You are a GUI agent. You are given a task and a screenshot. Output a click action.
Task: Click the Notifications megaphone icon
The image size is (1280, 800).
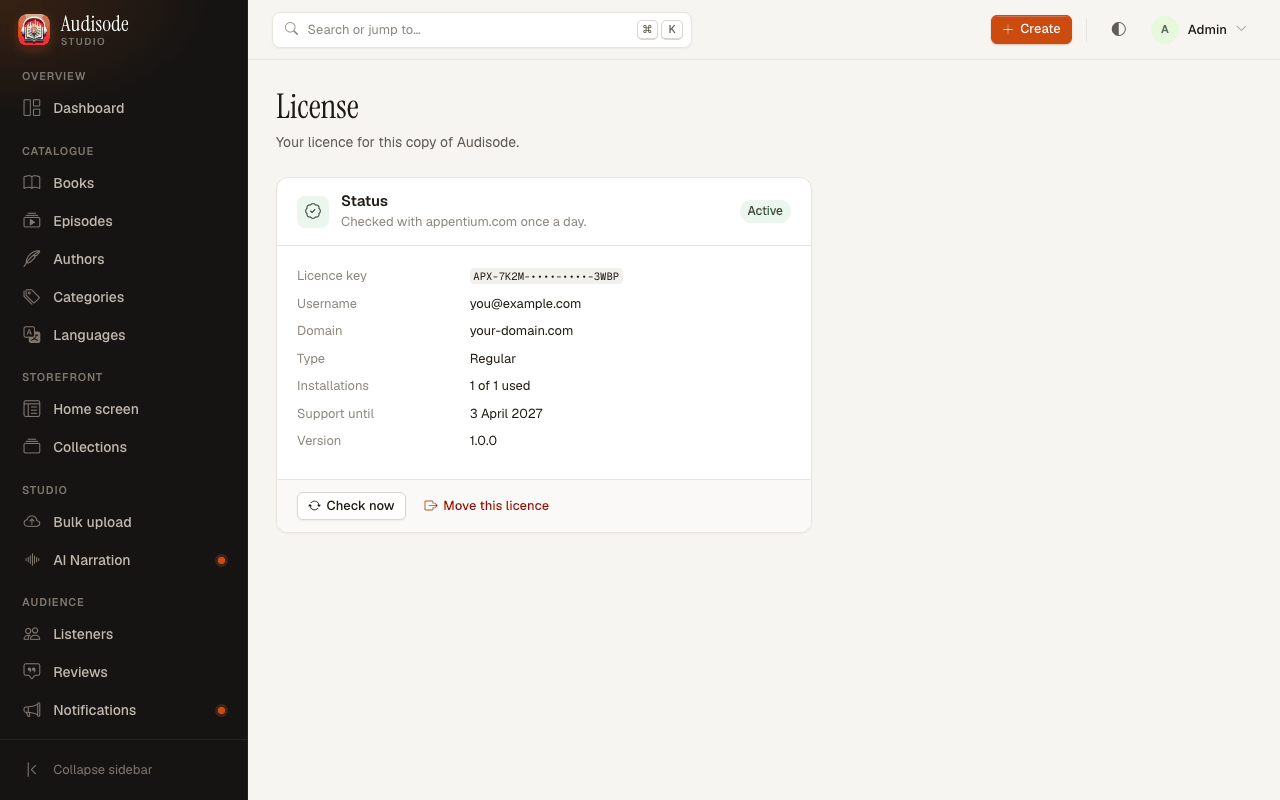tap(32, 710)
